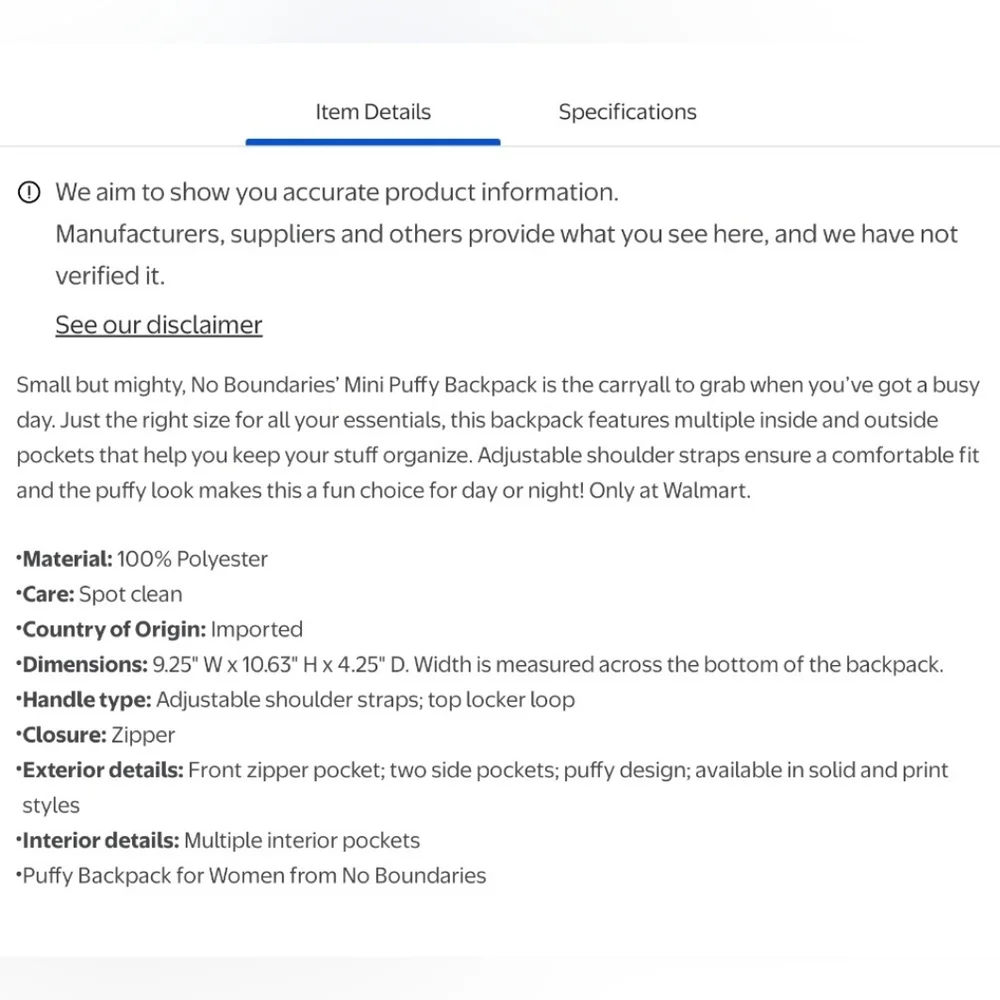This screenshot has height=1000, width=1000.
Task: Open the See our disclaimer link
Action: 159,325
